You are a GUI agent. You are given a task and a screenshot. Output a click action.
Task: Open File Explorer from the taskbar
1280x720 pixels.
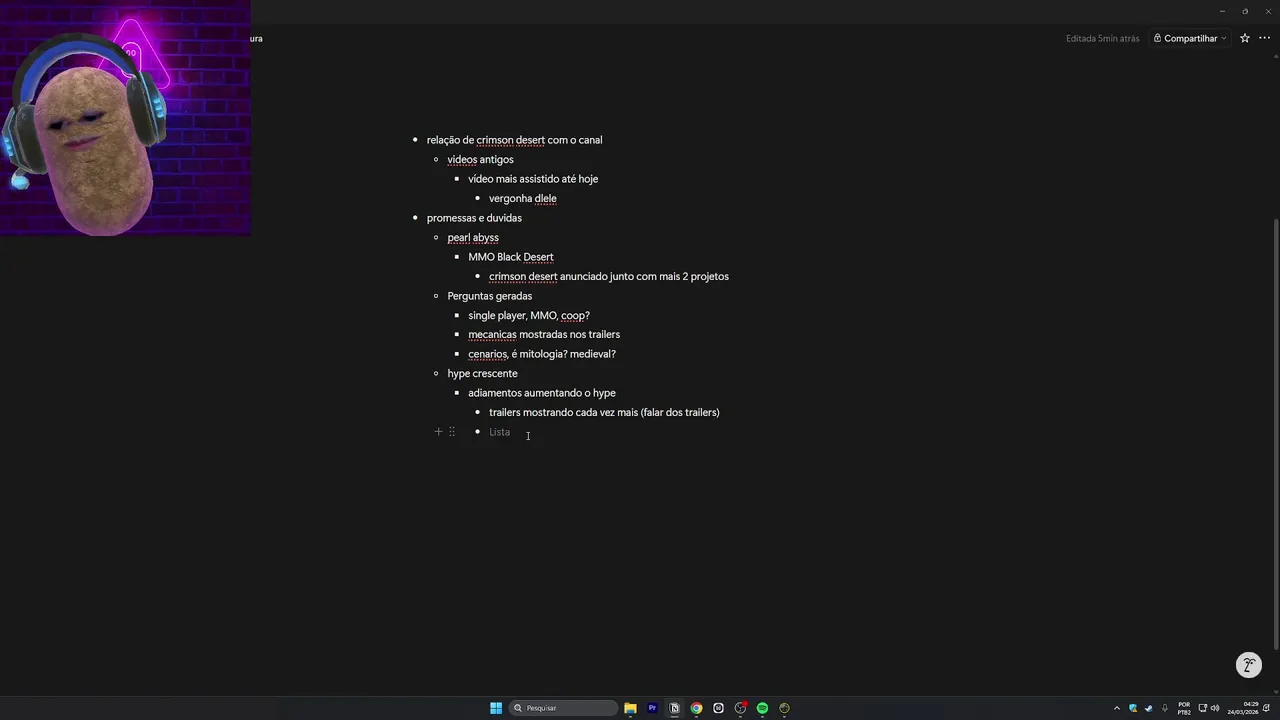tap(630, 708)
